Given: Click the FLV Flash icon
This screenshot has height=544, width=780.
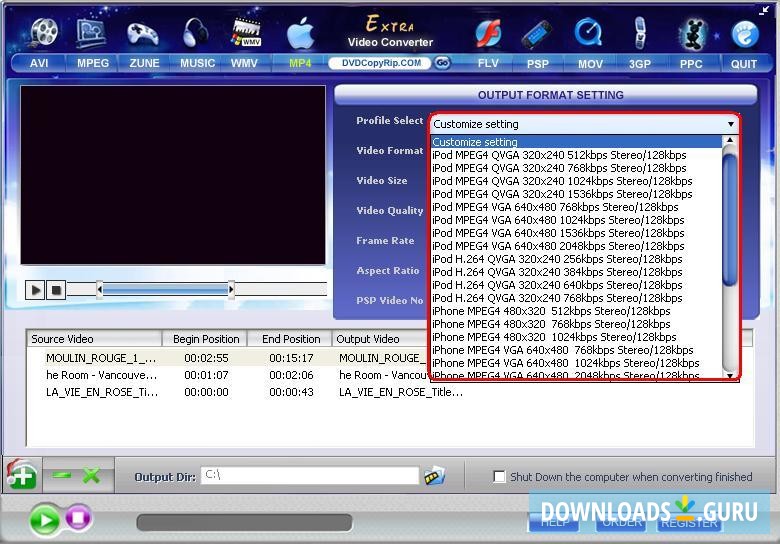Looking at the screenshot, I should (x=488, y=34).
